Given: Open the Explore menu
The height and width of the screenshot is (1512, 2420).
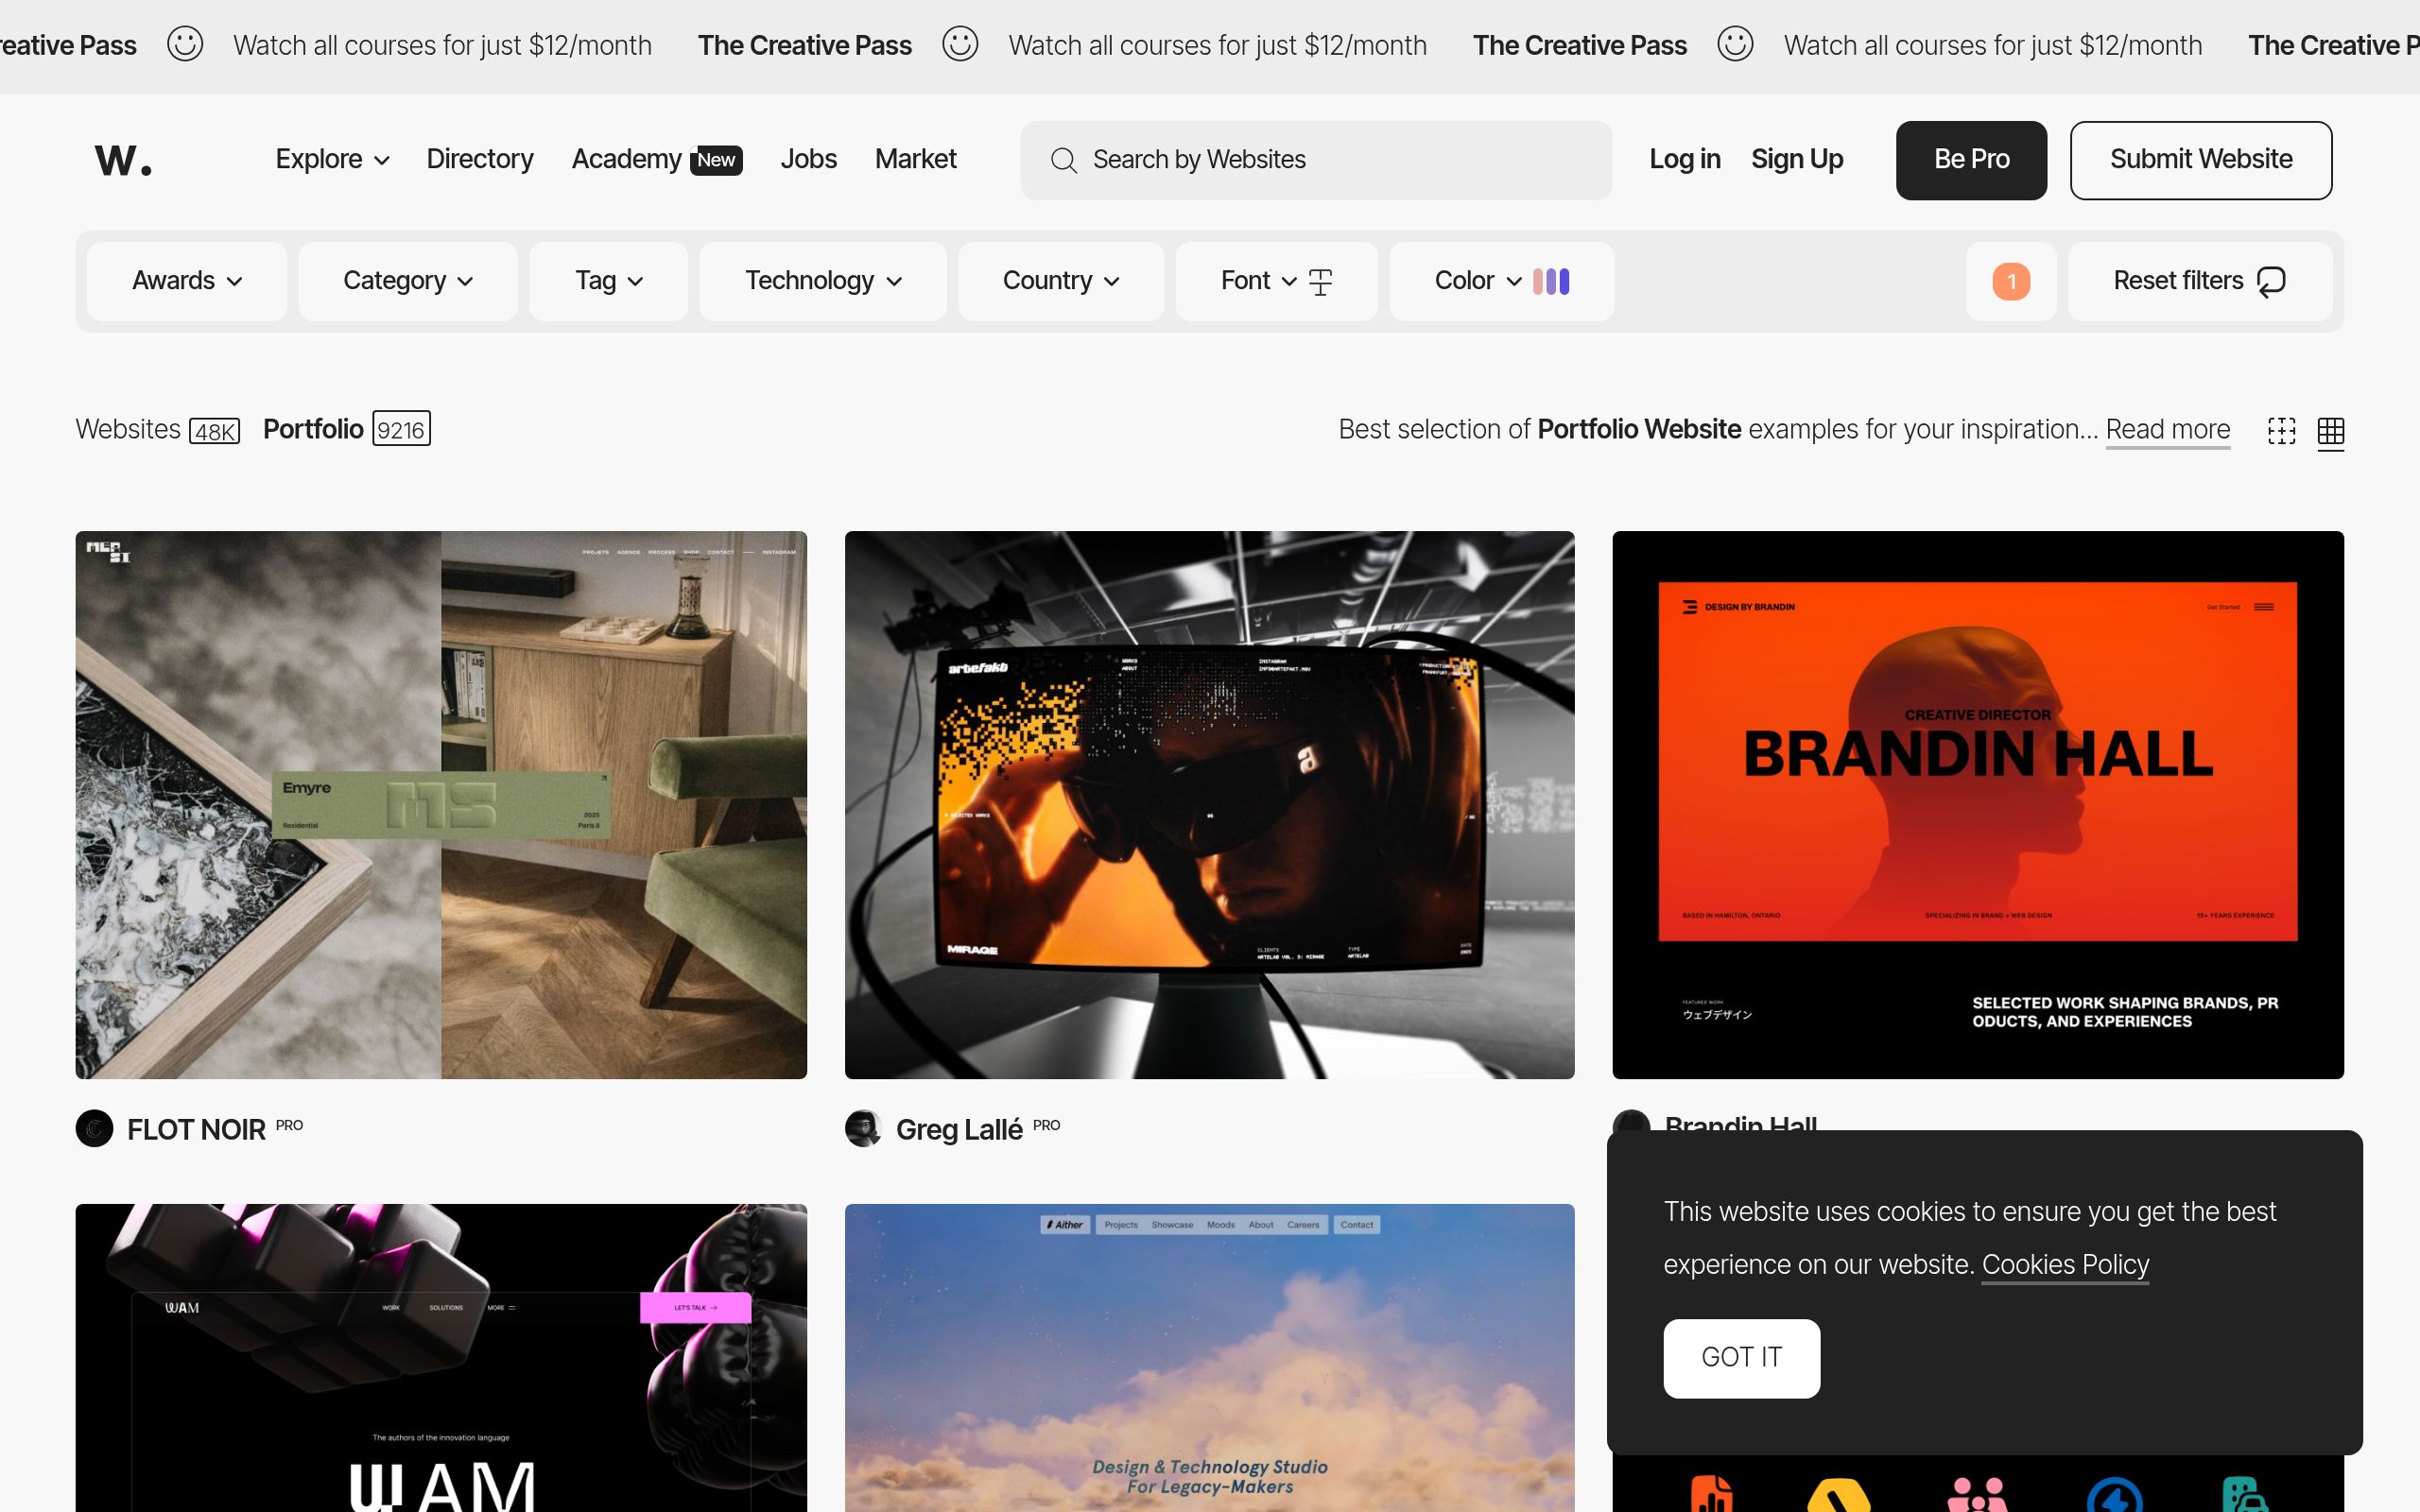Looking at the screenshot, I should pos(331,159).
